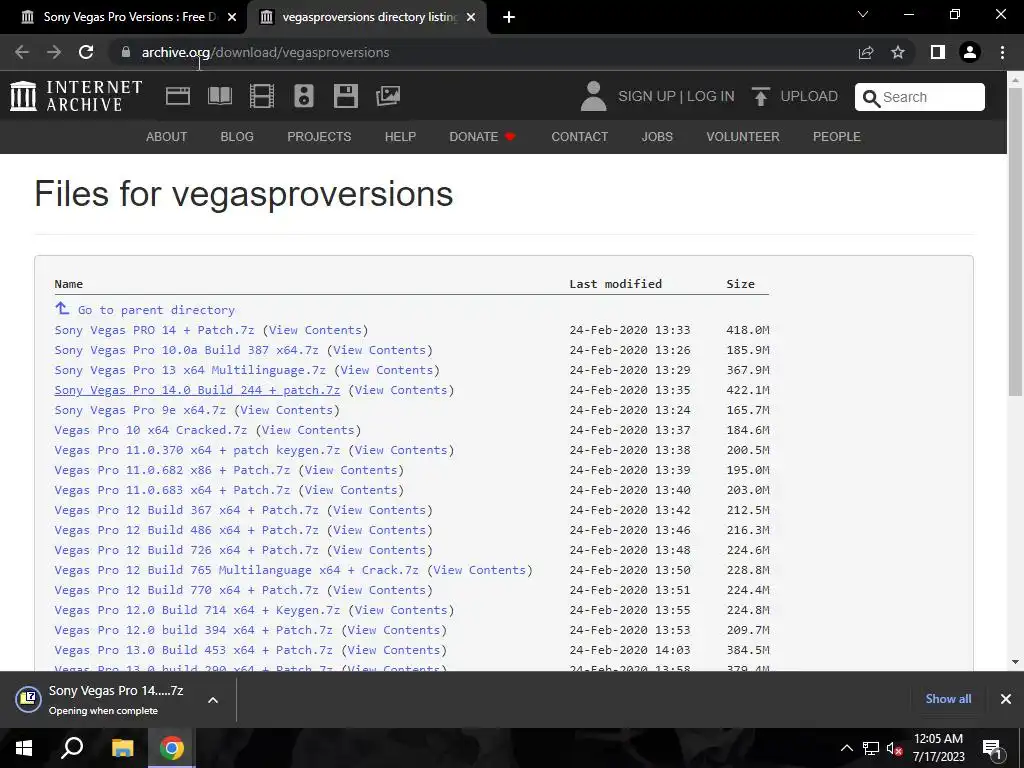Screen dimensions: 1024x768
Task: Open Chrome profile avatar
Action: click(970, 52)
